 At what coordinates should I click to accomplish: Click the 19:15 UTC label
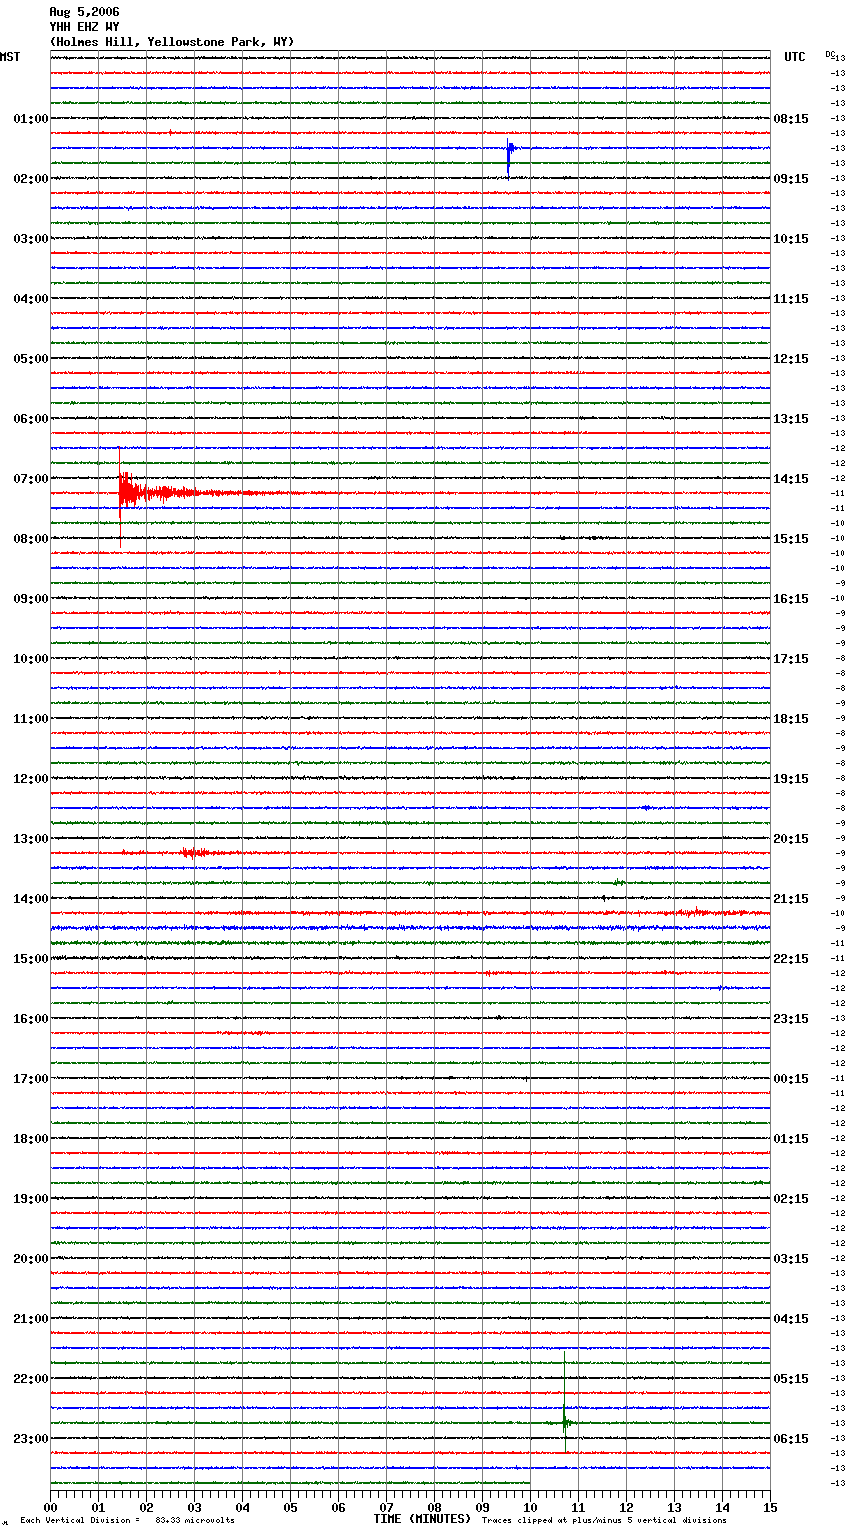coord(791,779)
